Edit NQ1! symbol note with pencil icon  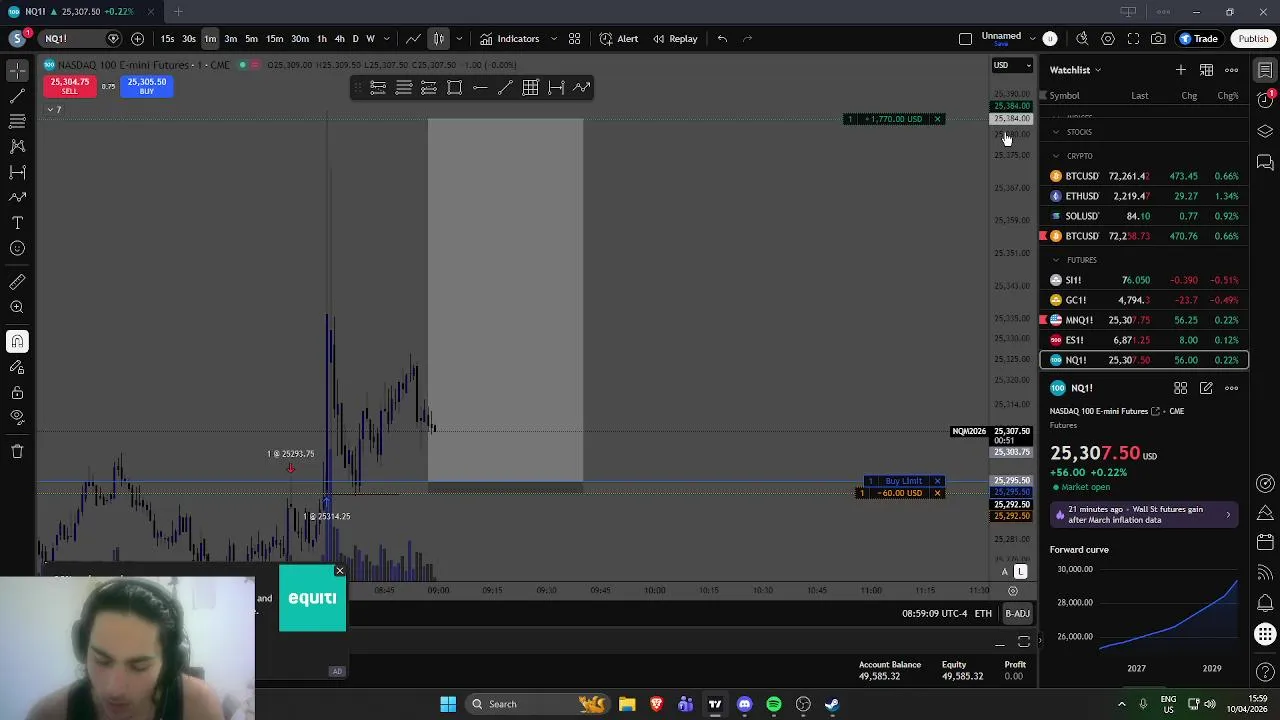(x=1207, y=388)
